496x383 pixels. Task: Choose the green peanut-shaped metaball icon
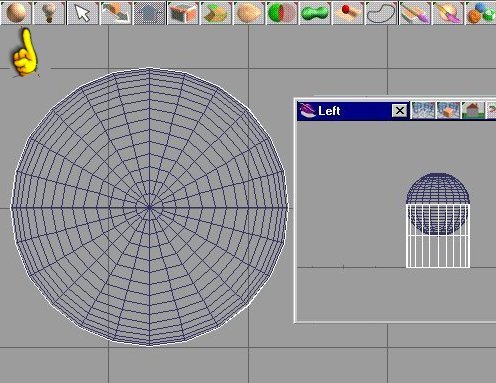pyautogui.click(x=315, y=13)
